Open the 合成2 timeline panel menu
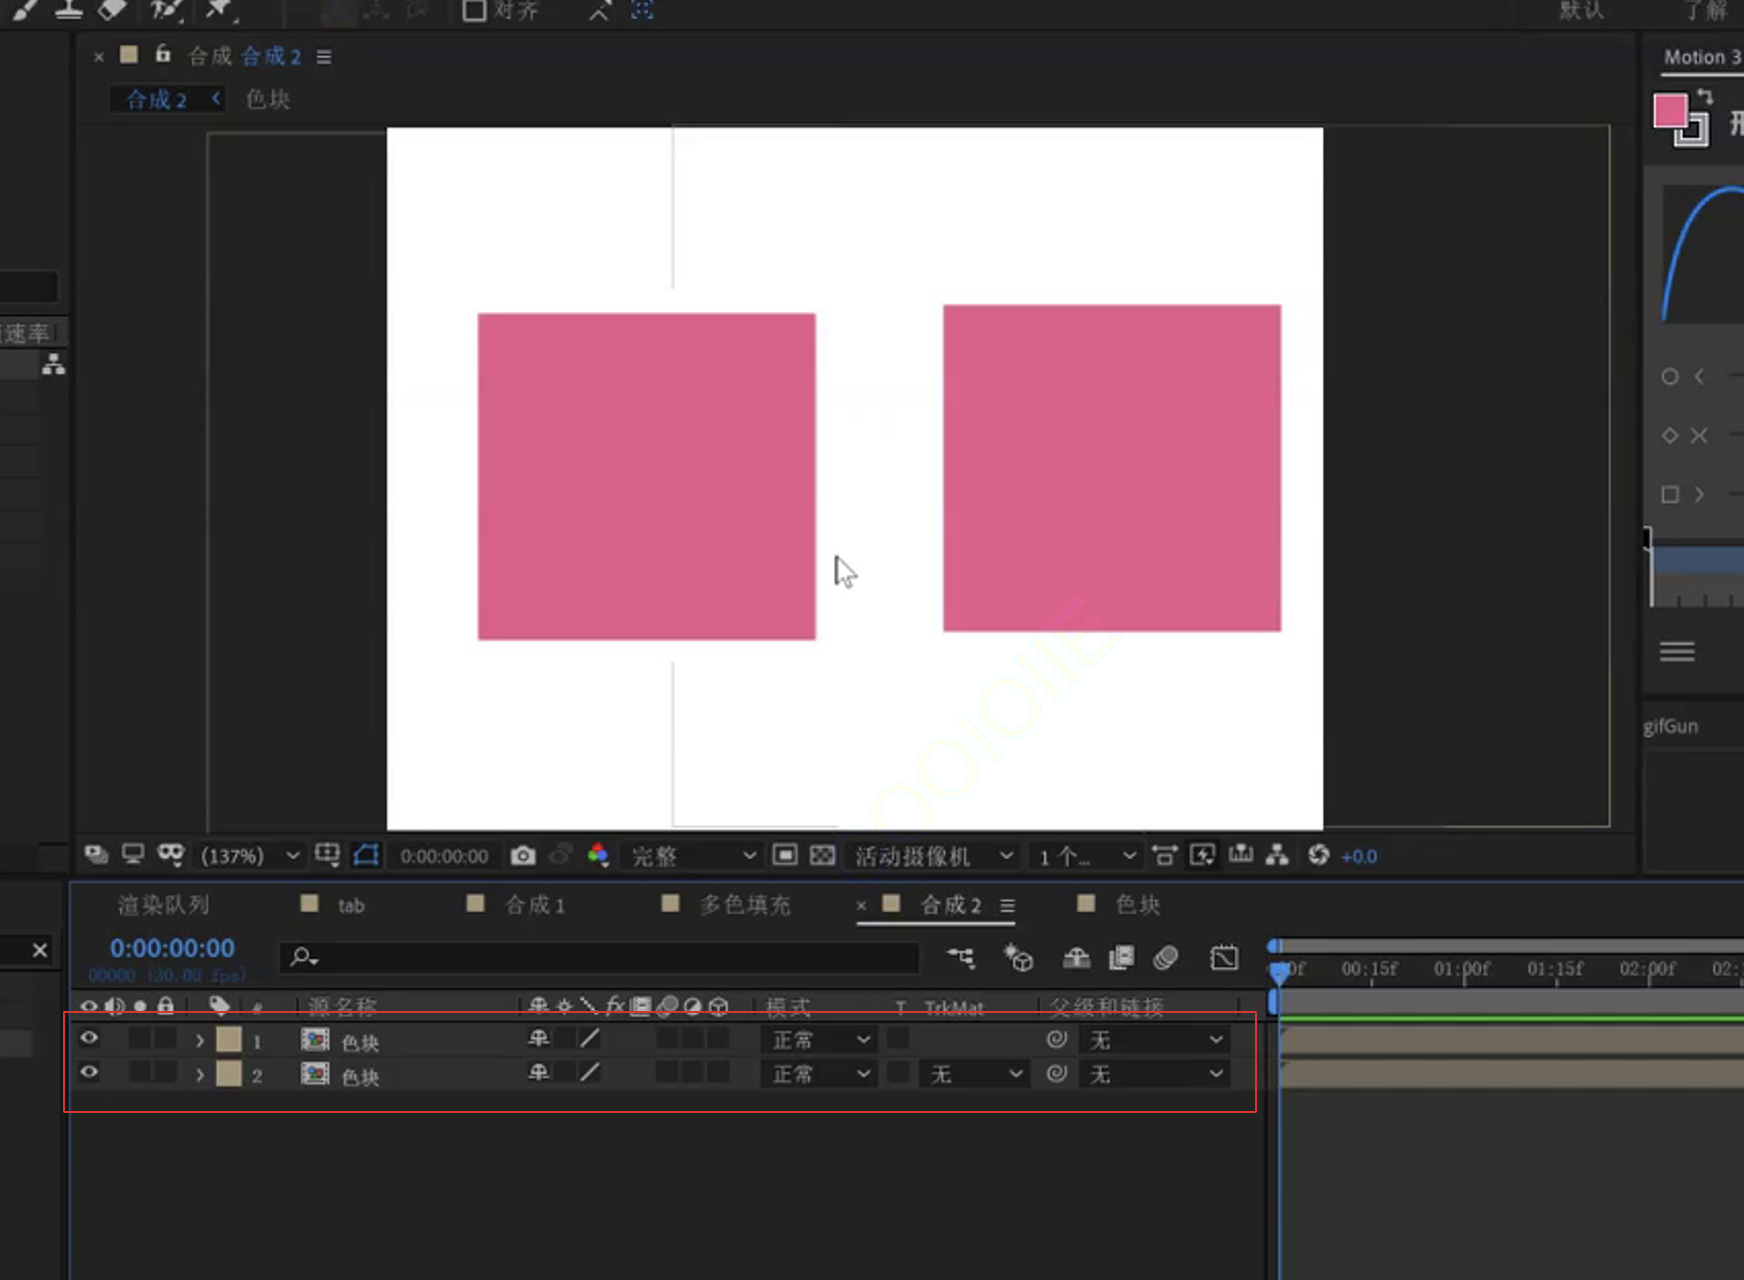 1007,905
